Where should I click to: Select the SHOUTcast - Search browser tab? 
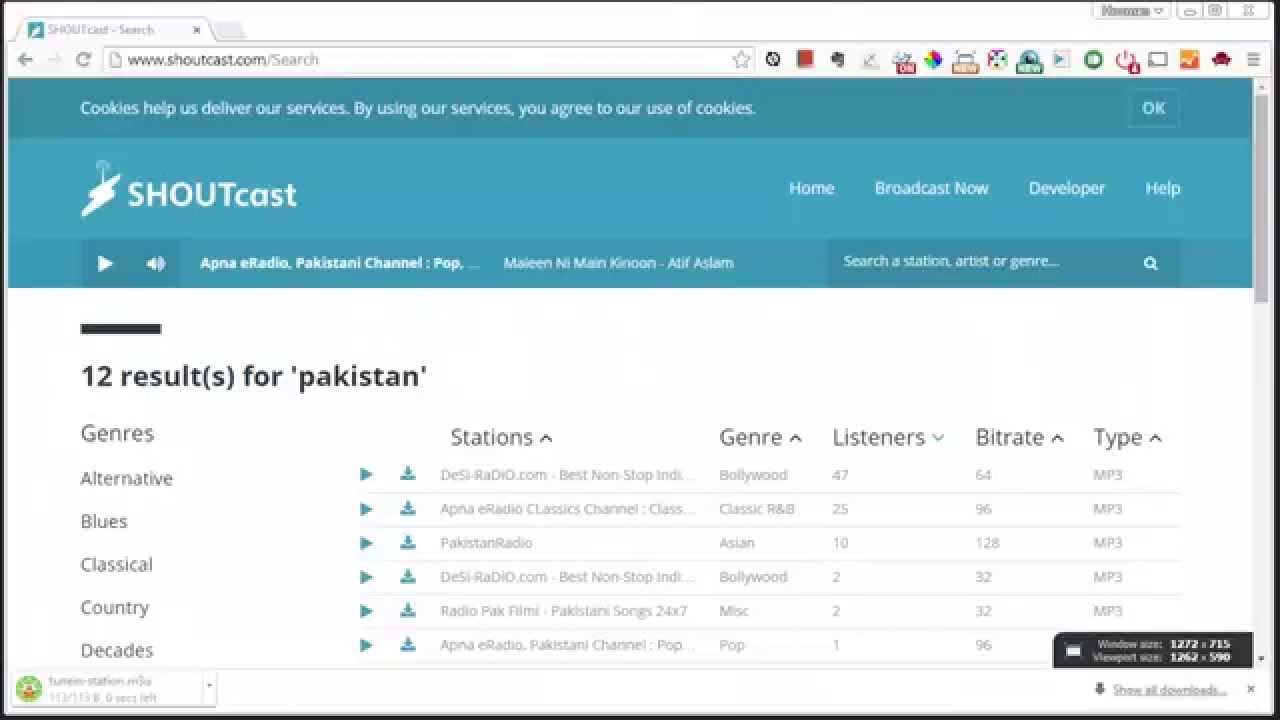112,30
